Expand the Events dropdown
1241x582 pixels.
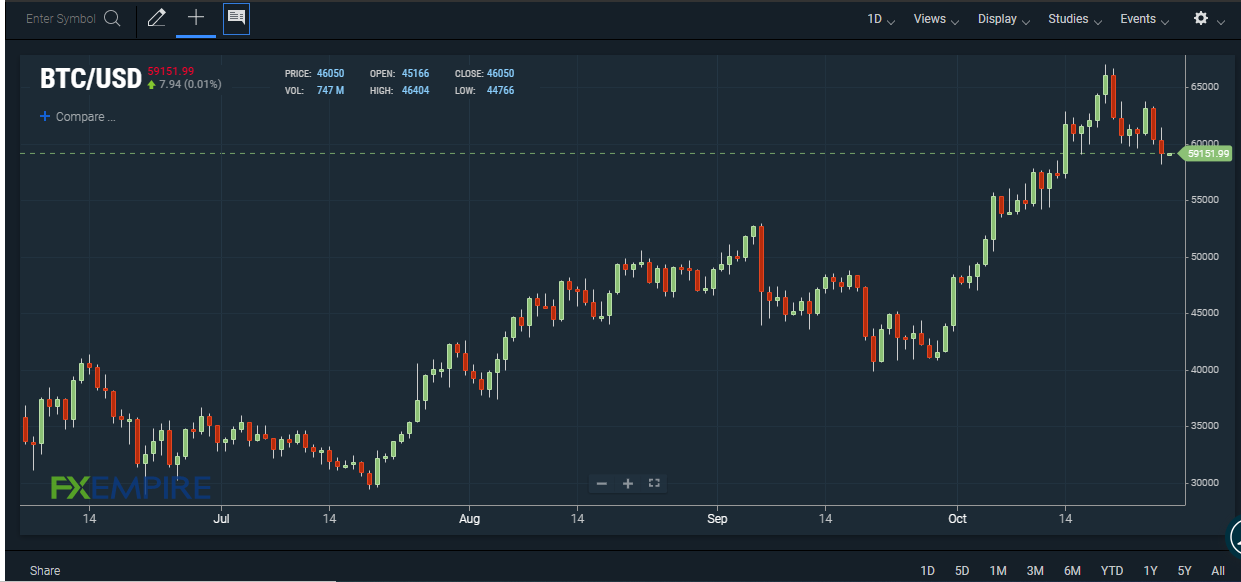[1145, 19]
